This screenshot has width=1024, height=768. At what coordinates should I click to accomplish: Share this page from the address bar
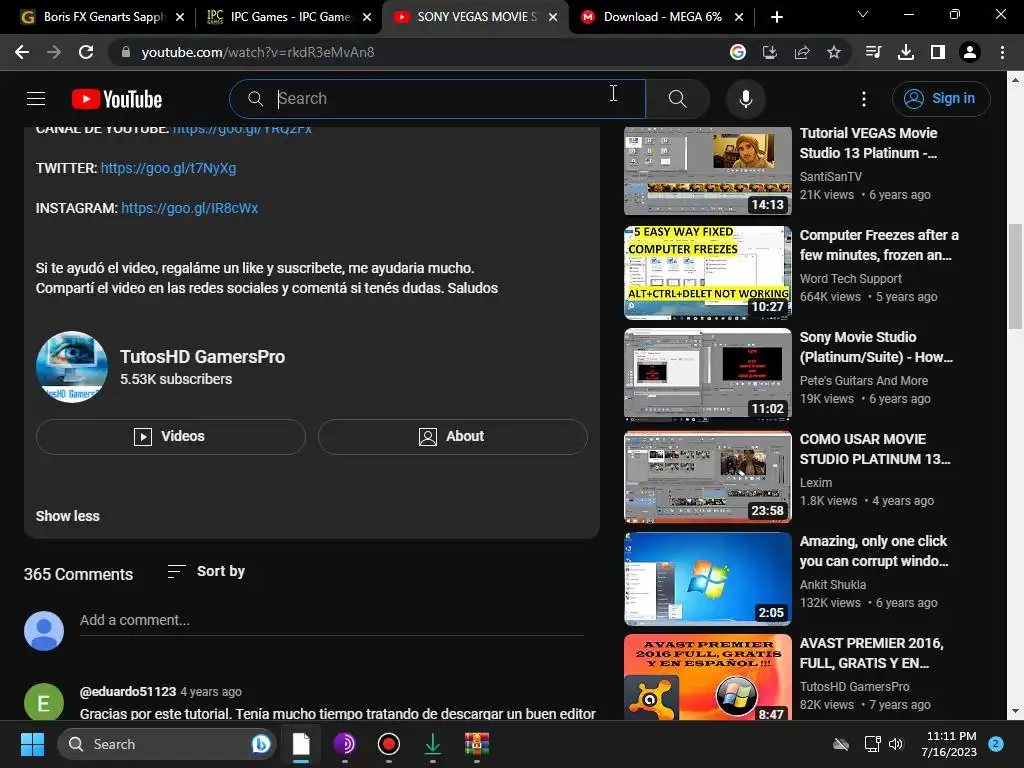[x=802, y=52]
